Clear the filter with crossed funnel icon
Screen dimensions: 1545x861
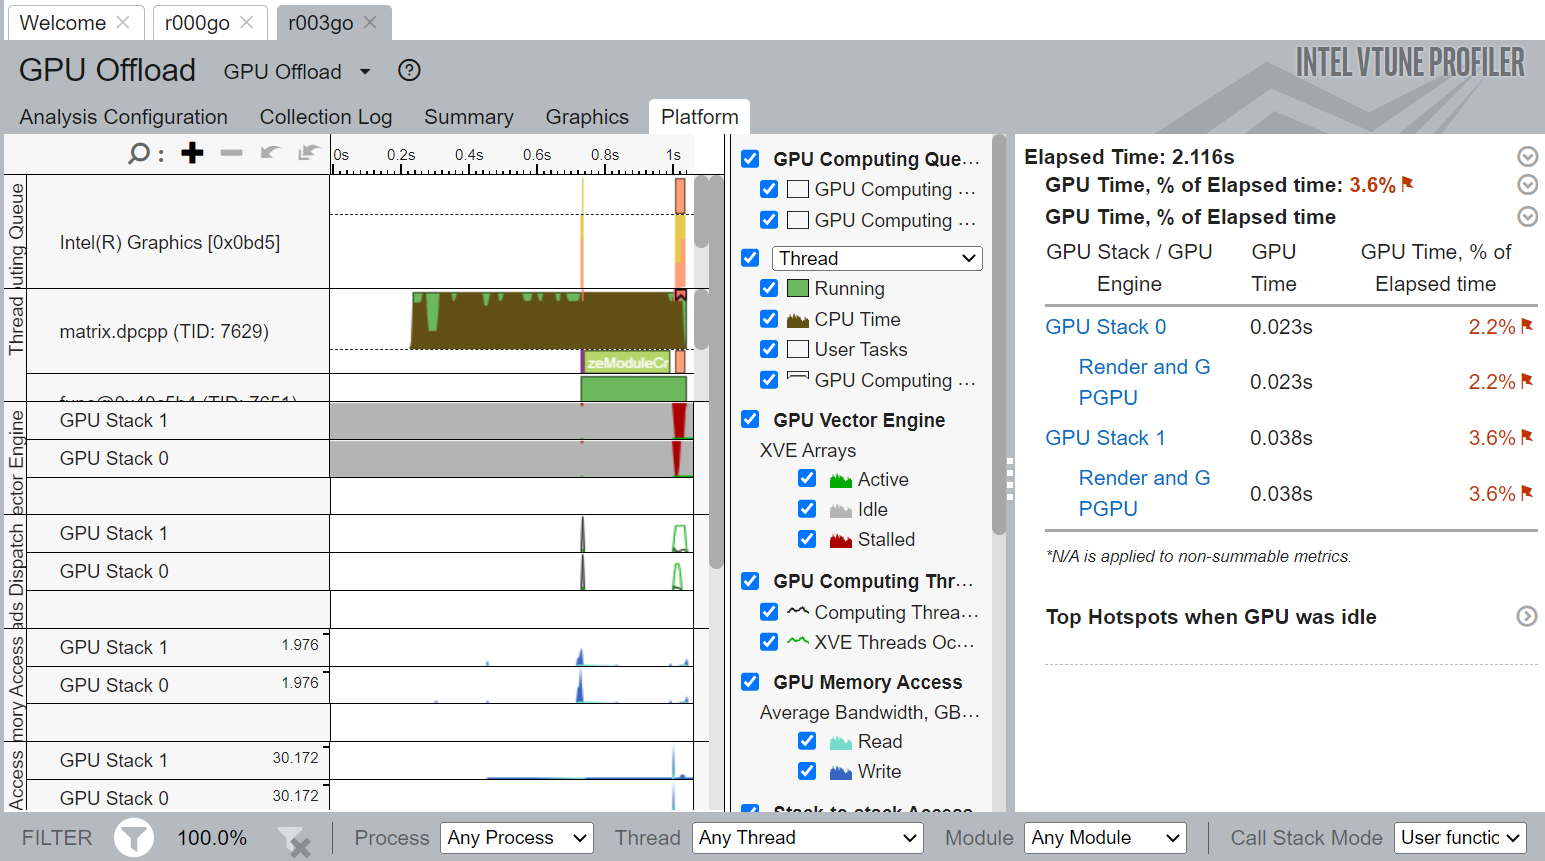pos(293,840)
